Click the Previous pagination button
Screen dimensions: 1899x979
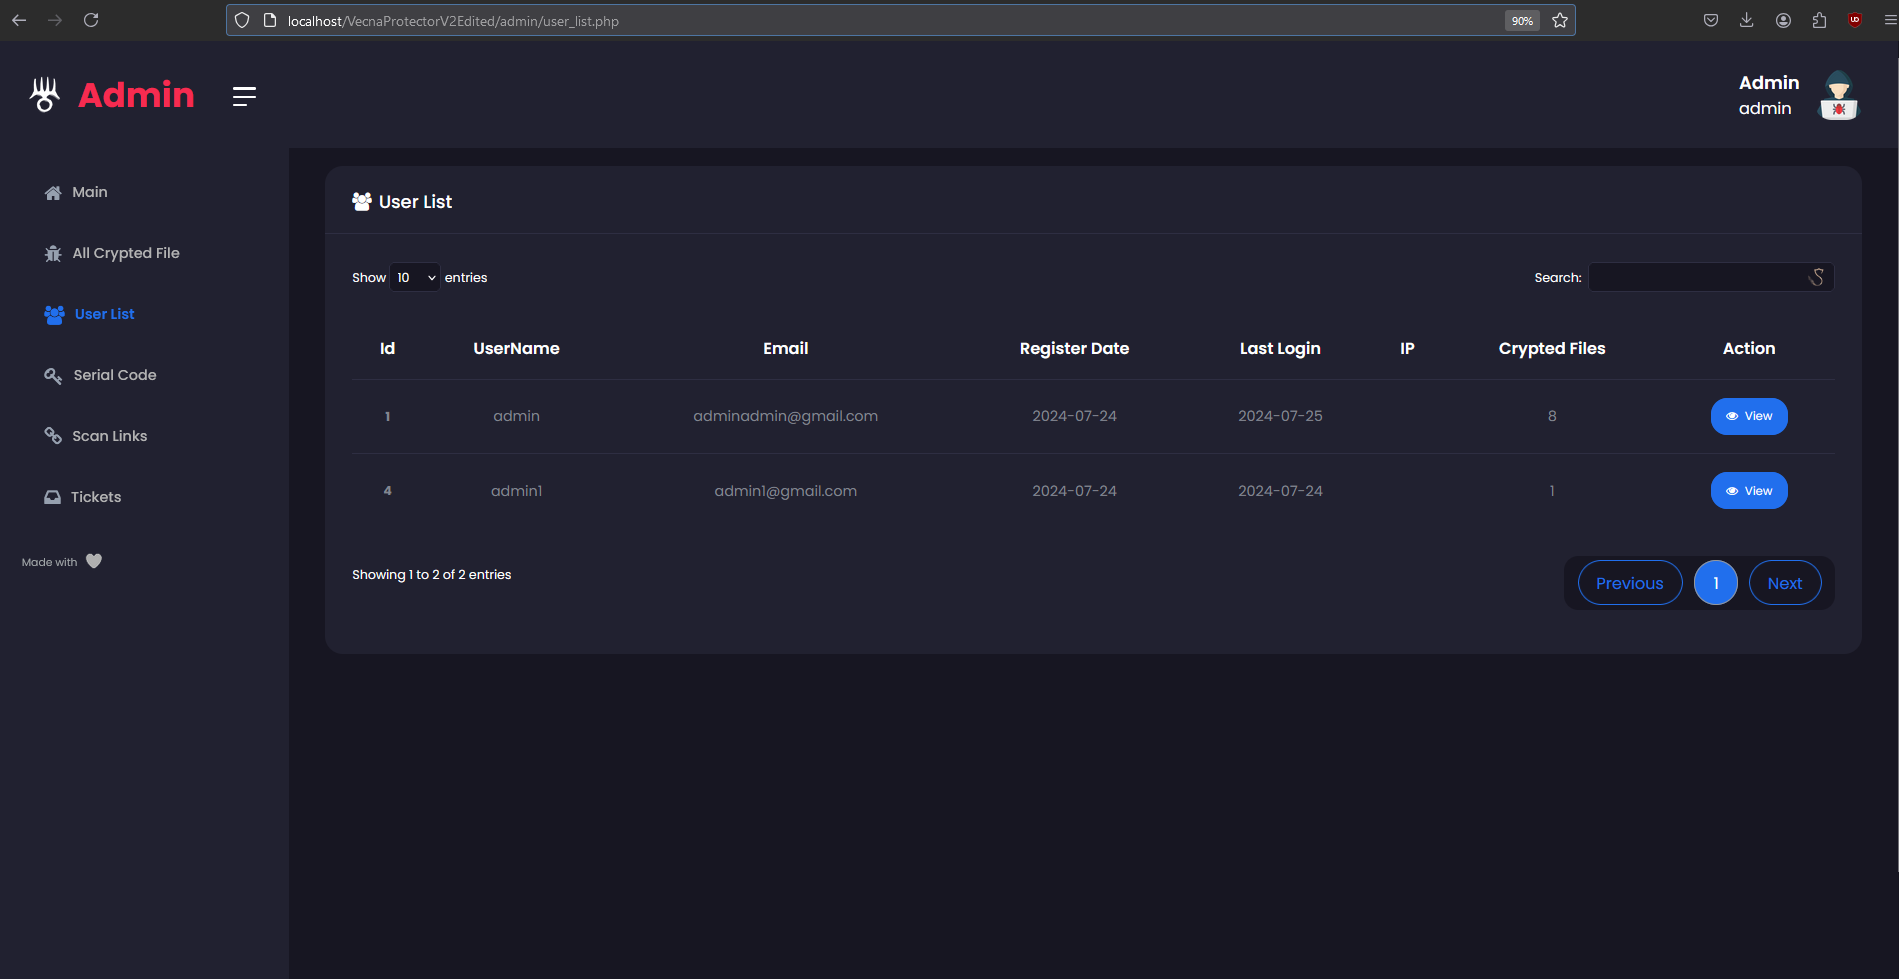[x=1630, y=583]
